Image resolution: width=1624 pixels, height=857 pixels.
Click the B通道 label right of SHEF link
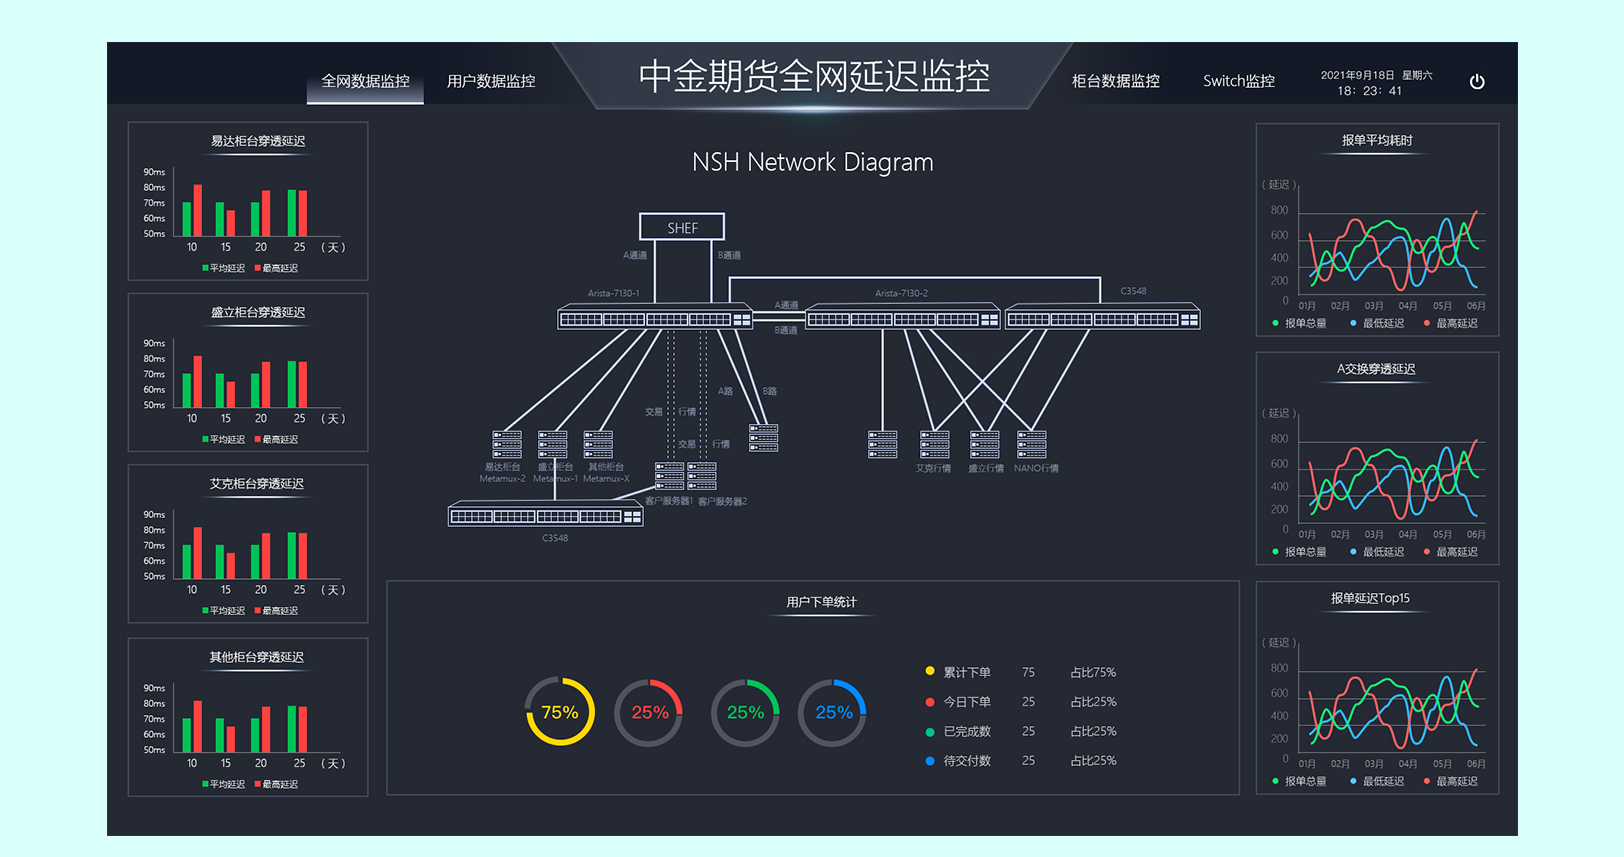click(x=729, y=255)
